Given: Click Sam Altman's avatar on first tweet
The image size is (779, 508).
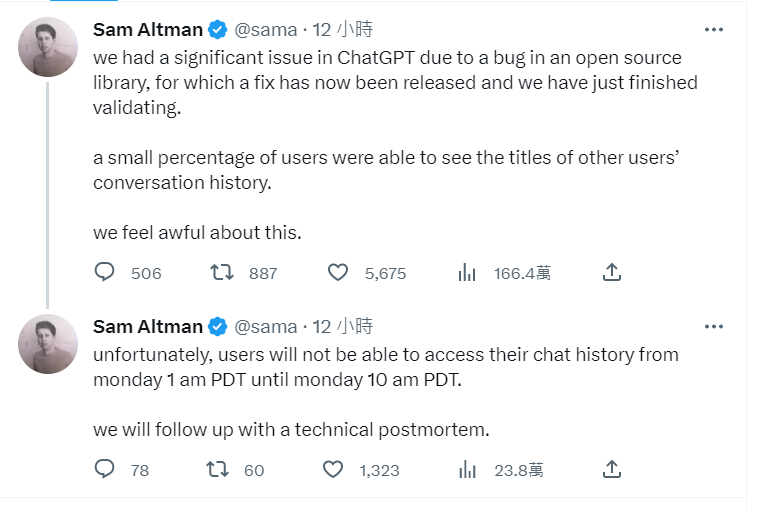Looking at the screenshot, I should (48, 47).
